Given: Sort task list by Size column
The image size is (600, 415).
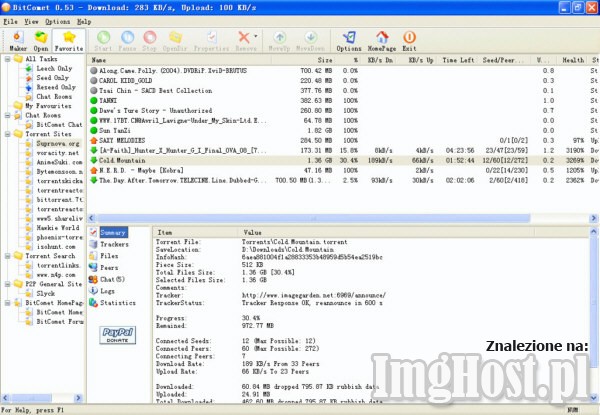Looking at the screenshot, I should point(303,60).
